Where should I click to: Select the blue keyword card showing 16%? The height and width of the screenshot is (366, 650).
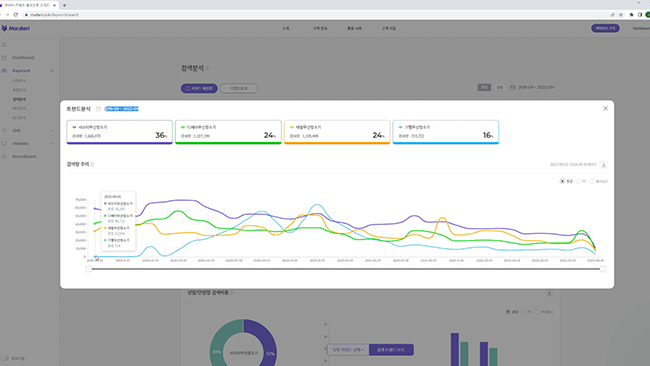click(x=446, y=132)
